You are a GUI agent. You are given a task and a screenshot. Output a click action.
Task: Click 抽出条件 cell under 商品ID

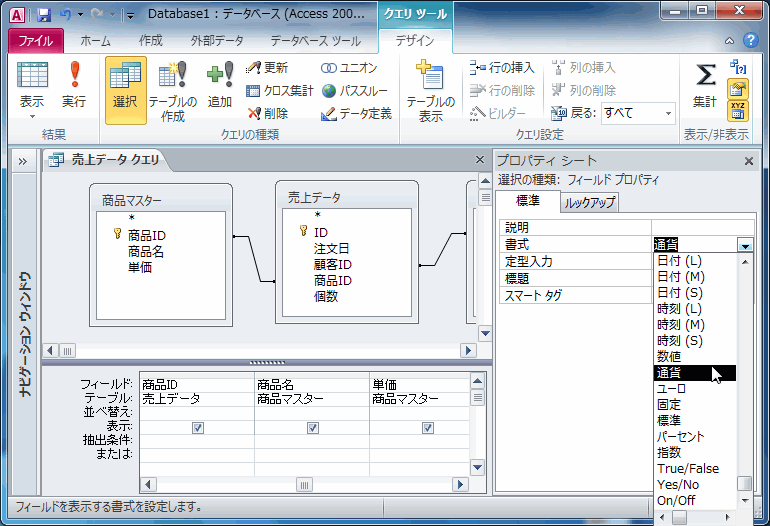[x=197, y=441]
